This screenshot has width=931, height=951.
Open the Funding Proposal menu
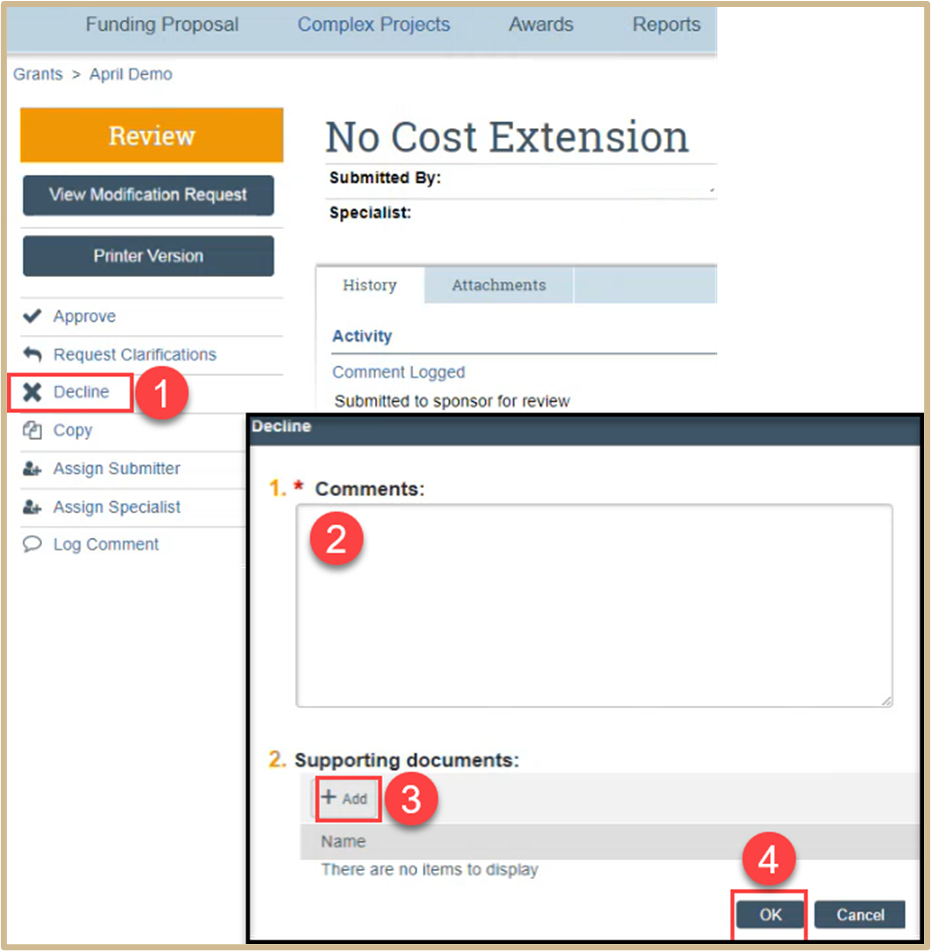pos(162,24)
